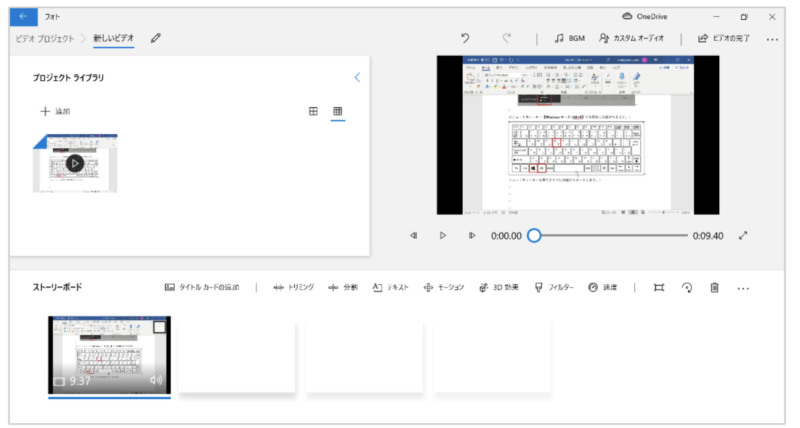This screenshot has height=428, width=800.
Task: Add media with the 追加 button
Action: pyautogui.click(x=55, y=111)
